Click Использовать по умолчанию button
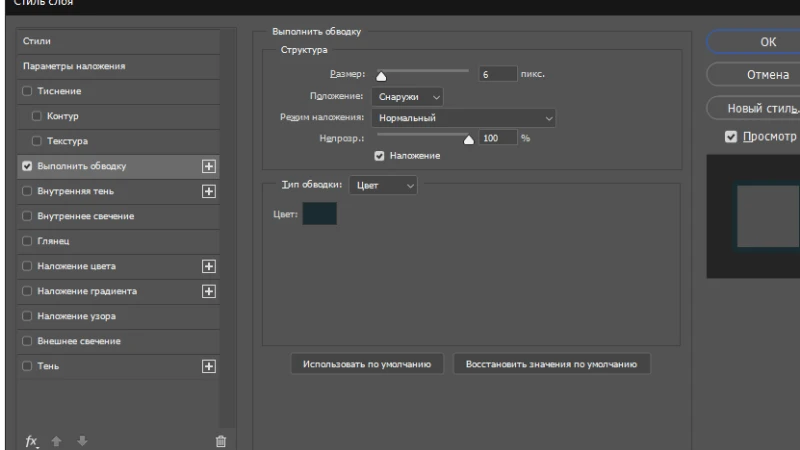This screenshot has height=450, width=800. (367, 364)
